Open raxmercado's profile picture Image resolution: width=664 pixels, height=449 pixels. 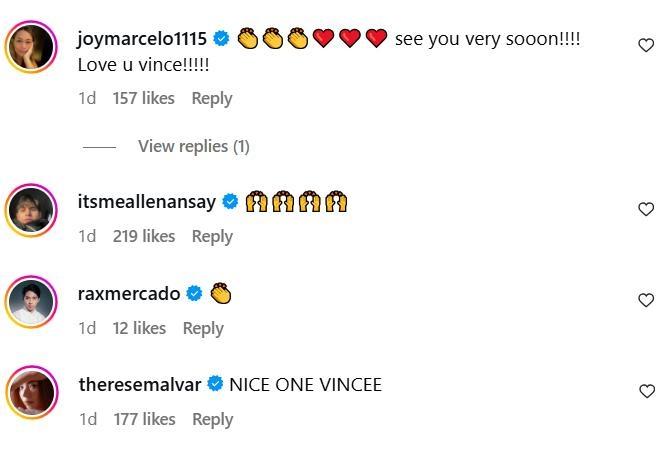(32, 300)
